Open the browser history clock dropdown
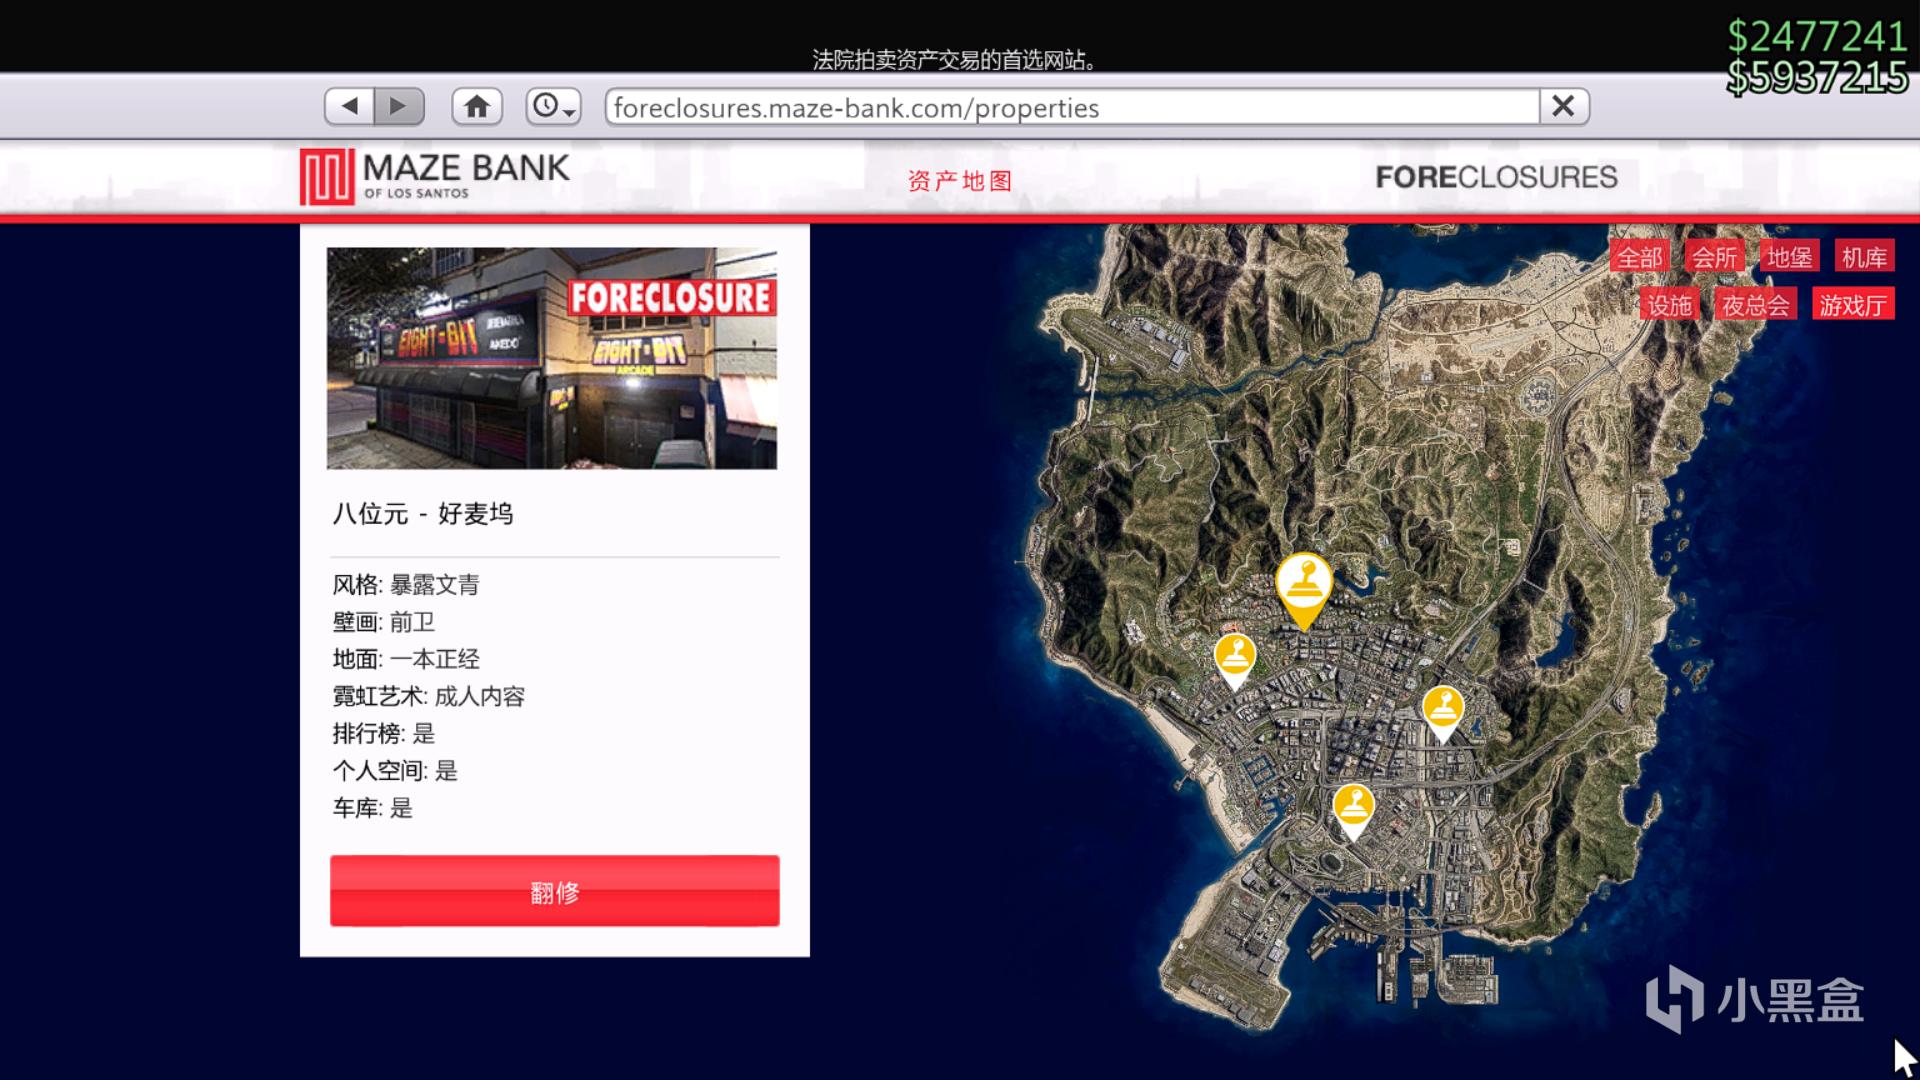This screenshot has width=1920, height=1080. click(x=553, y=106)
